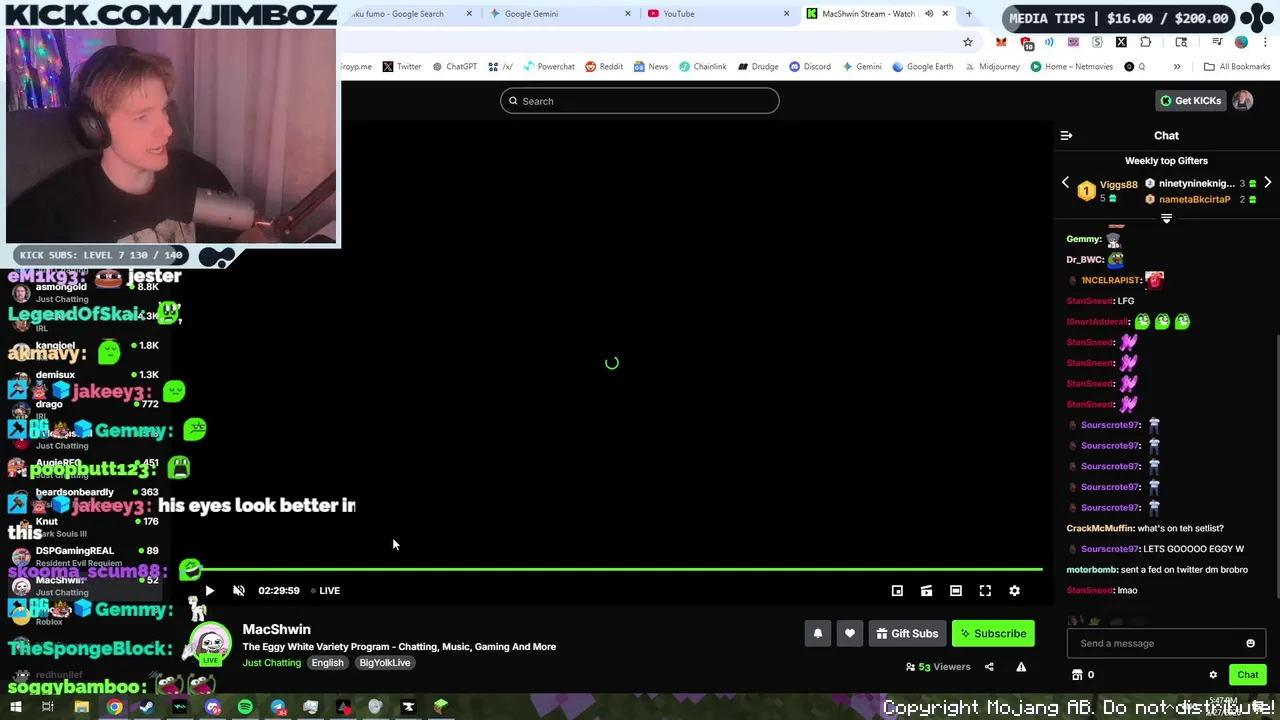Viewport: 1280px width, 720px height.
Task: Open motorbomb username in chat
Action: pyautogui.click(x=1090, y=569)
